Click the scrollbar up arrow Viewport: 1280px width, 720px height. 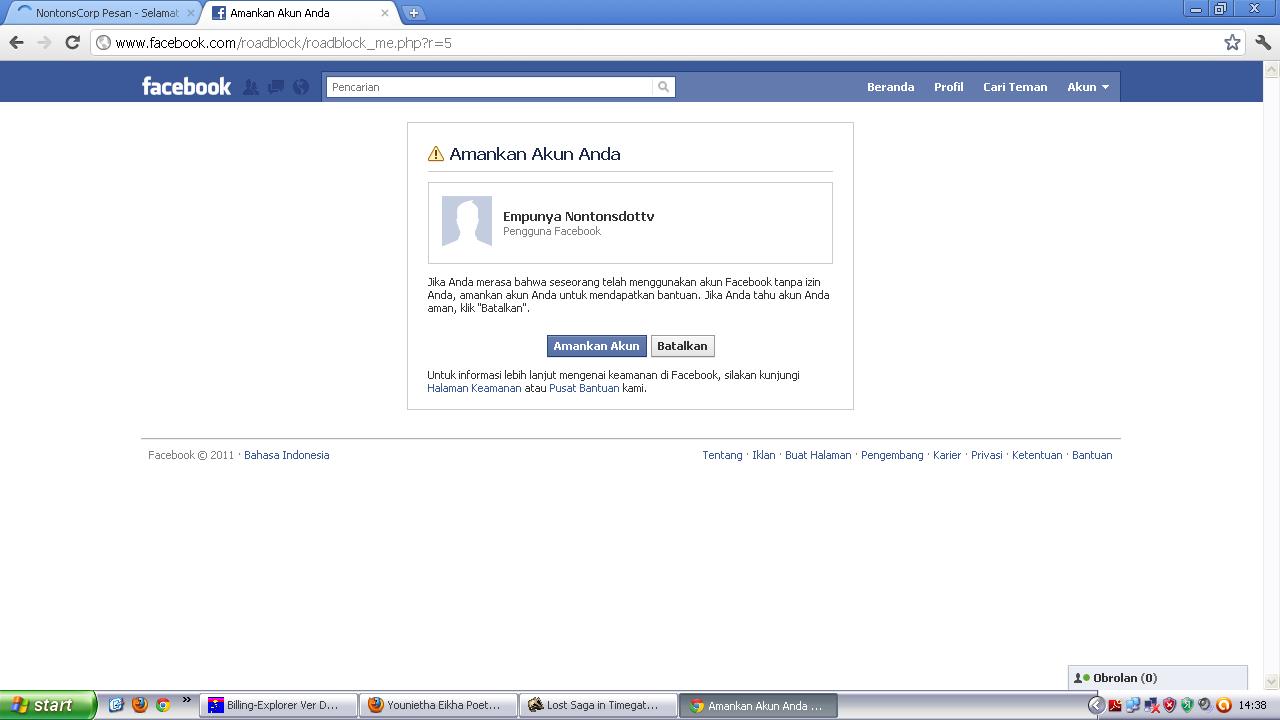click(1272, 70)
